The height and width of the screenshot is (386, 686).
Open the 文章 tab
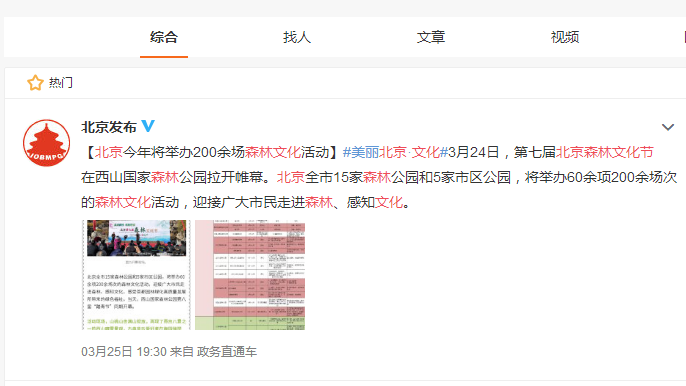tap(431, 37)
